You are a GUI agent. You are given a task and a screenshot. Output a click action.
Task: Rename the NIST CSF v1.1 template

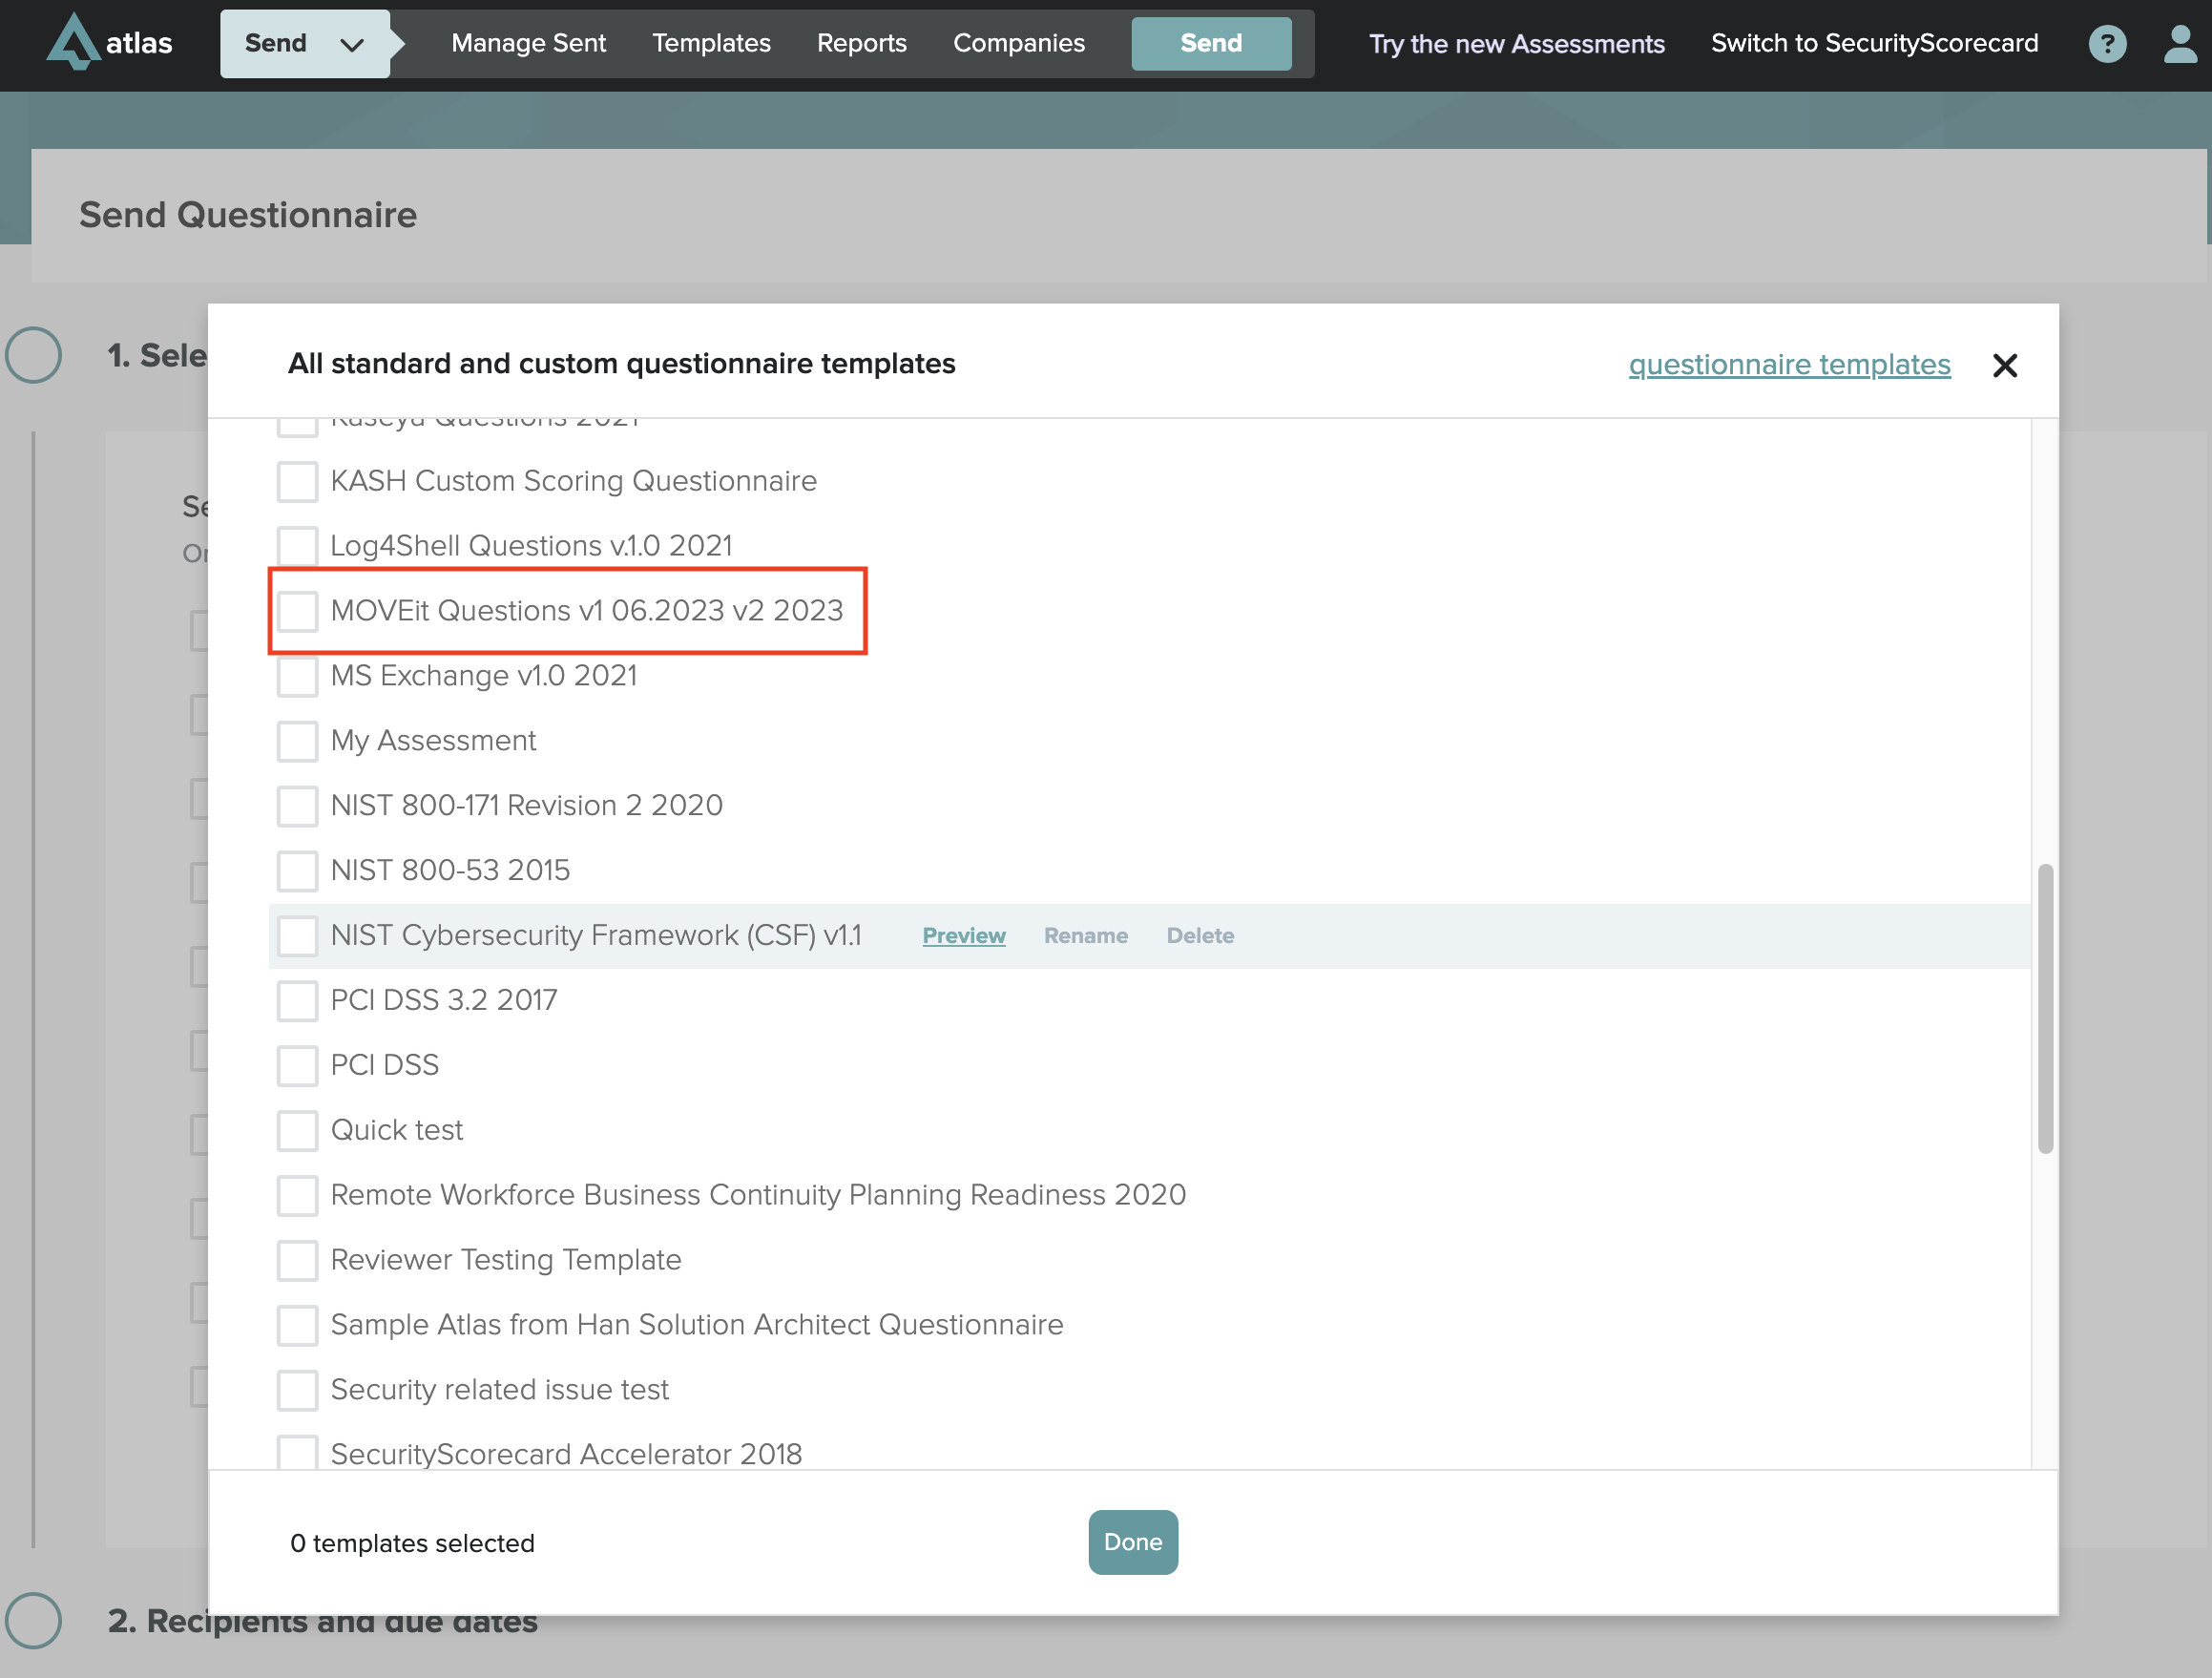[1085, 936]
